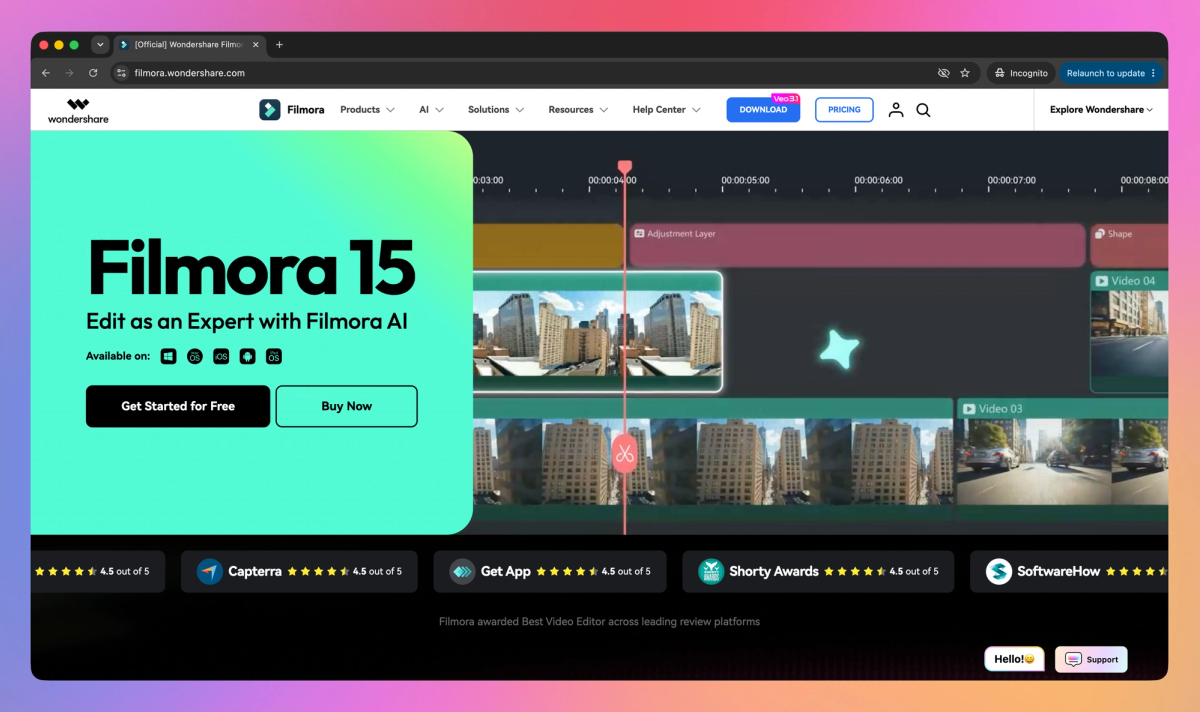Close the Wondershare Filmora browser tab
Viewport: 1200px width, 712px height.
click(x=257, y=45)
